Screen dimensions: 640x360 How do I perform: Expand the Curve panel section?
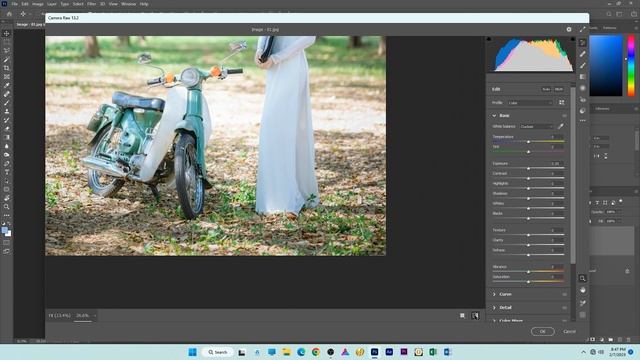click(494, 294)
